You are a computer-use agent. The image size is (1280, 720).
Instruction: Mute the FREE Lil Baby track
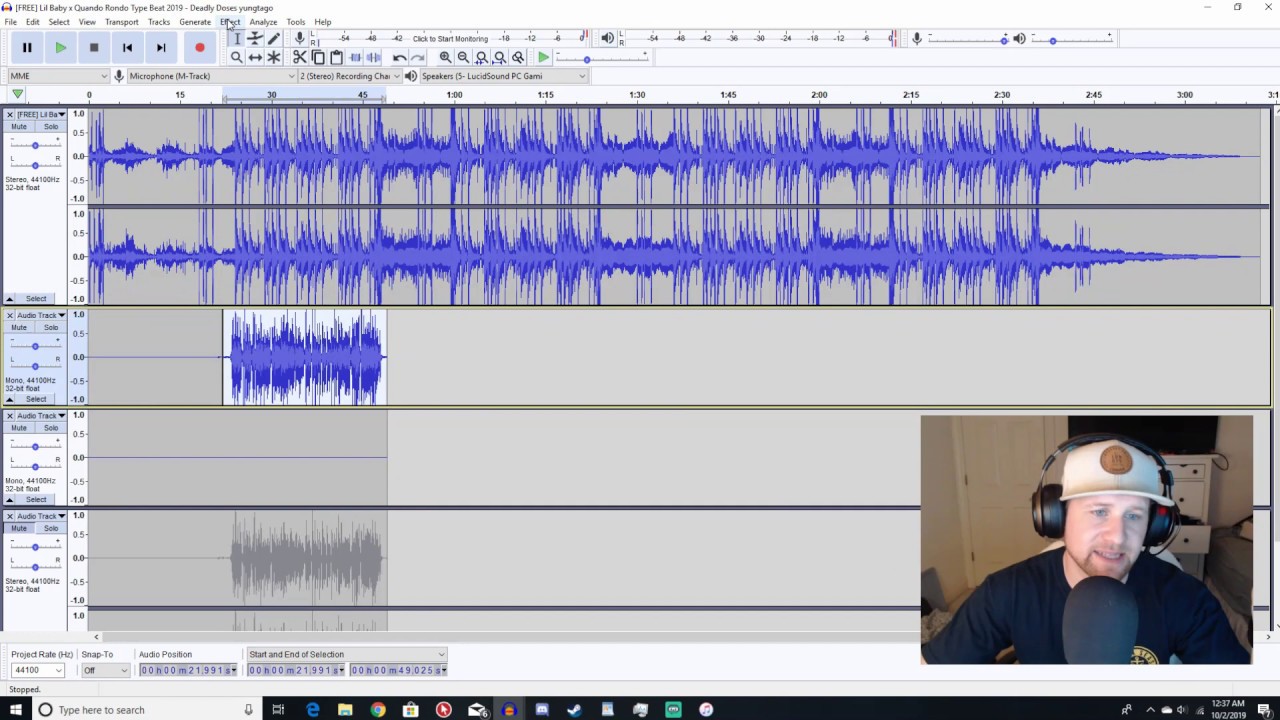pos(19,127)
